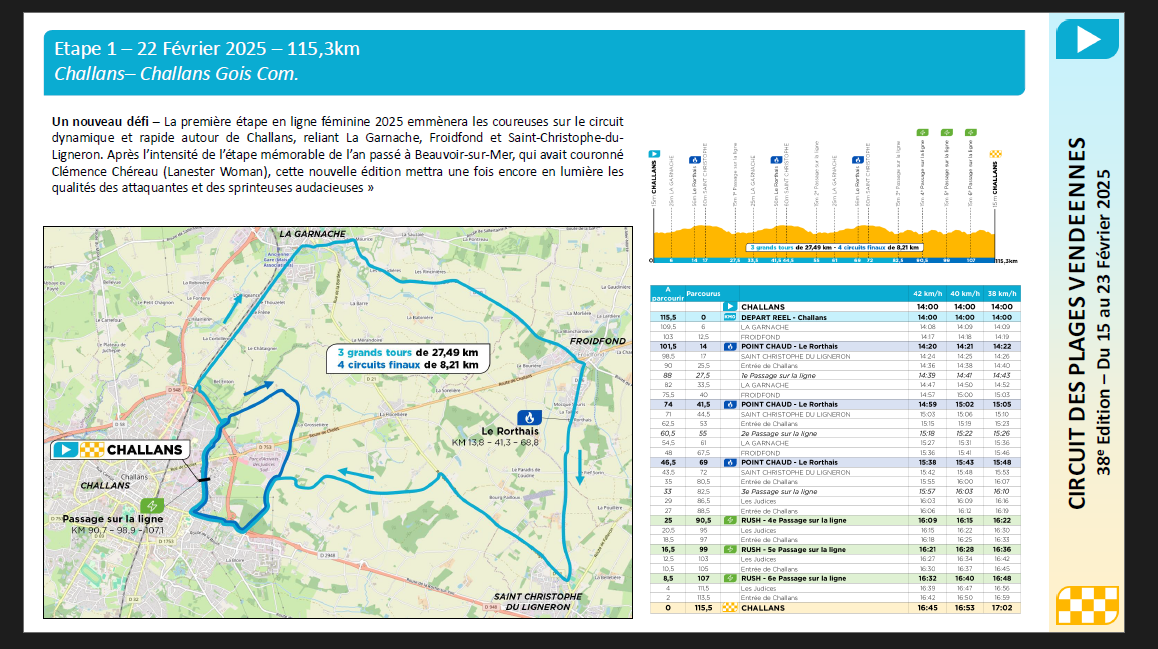Click the flame icon in the km 14 POINT CHAUD row
Screen dimensions: 1158x649
point(730,346)
